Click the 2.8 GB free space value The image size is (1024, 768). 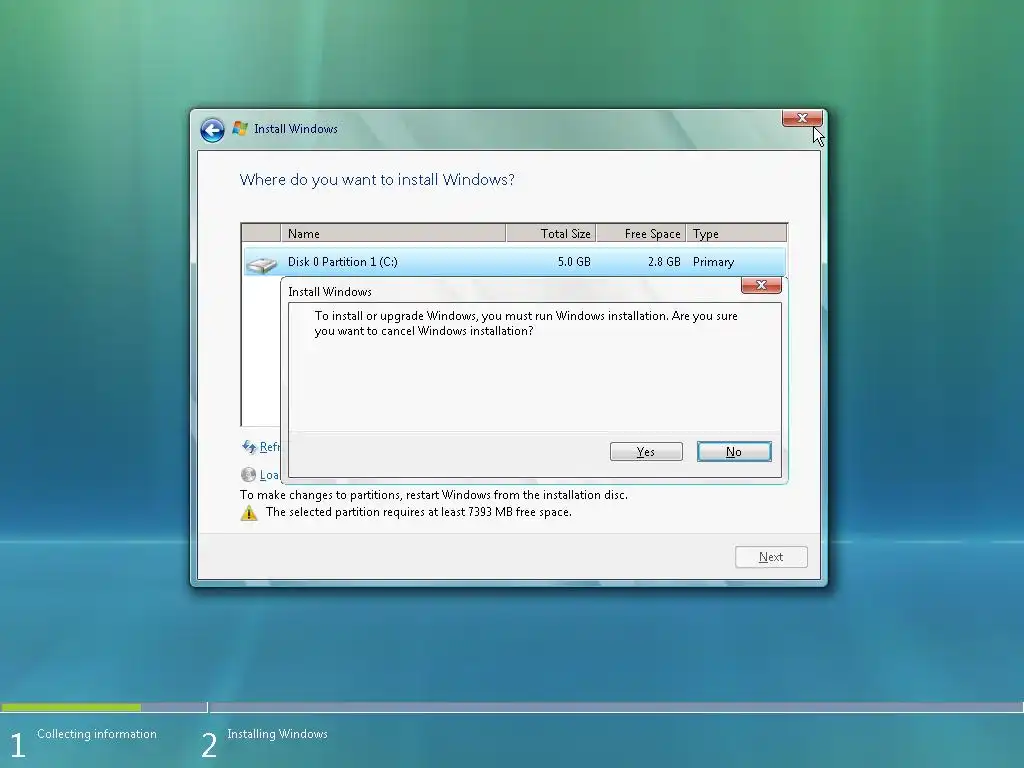pyautogui.click(x=664, y=262)
